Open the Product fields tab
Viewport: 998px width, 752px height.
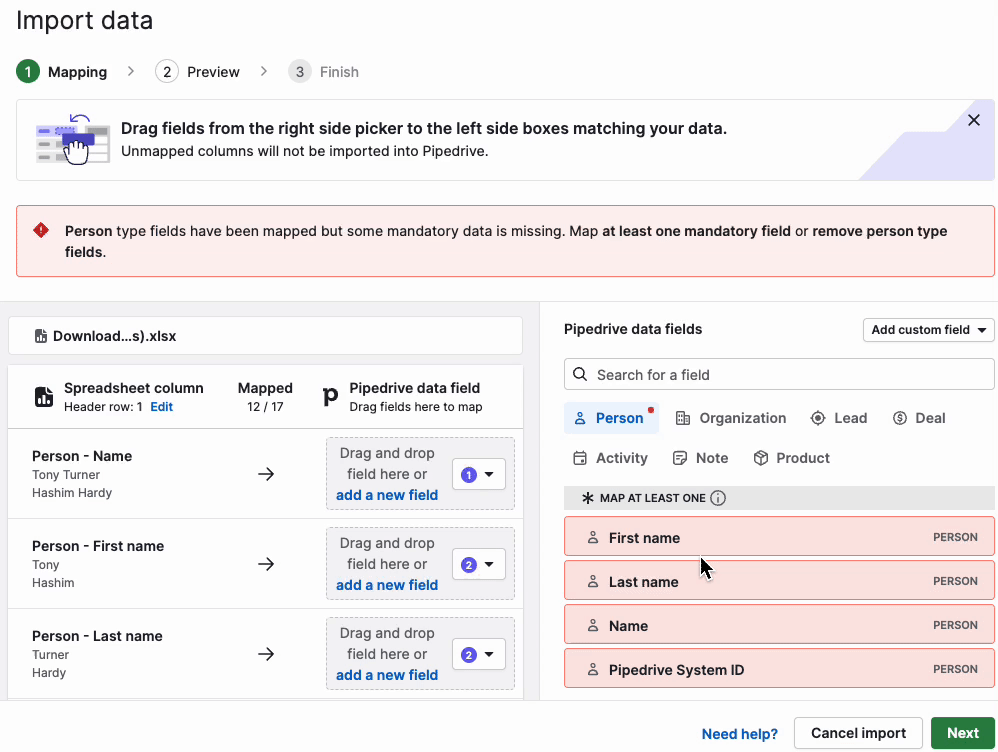point(791,457)
